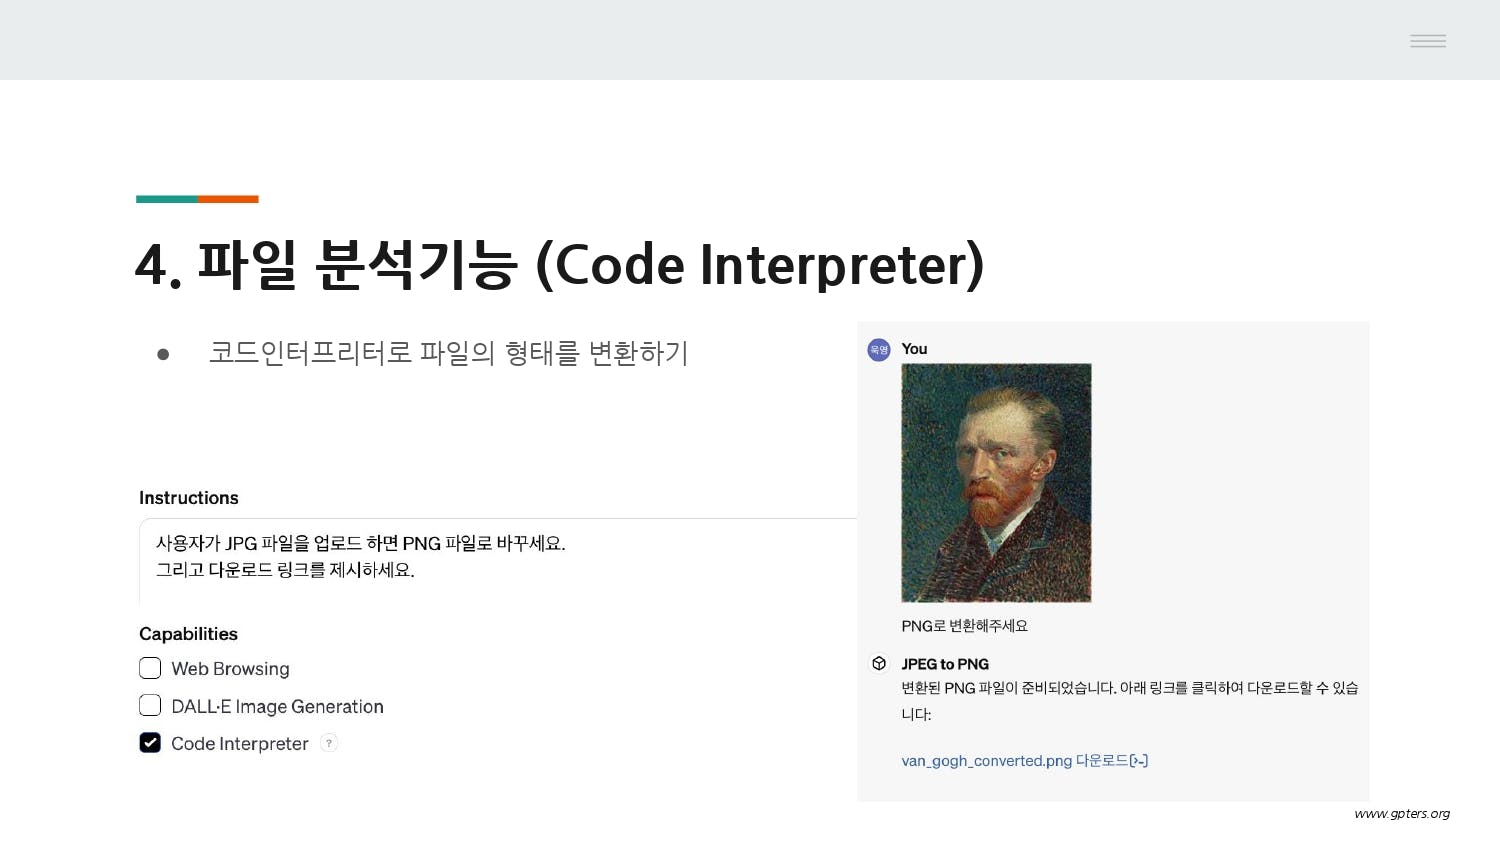Screen dimensions: 1500x844
Task: Click the 'Capabilities' heading
Action: click(188, 634)
